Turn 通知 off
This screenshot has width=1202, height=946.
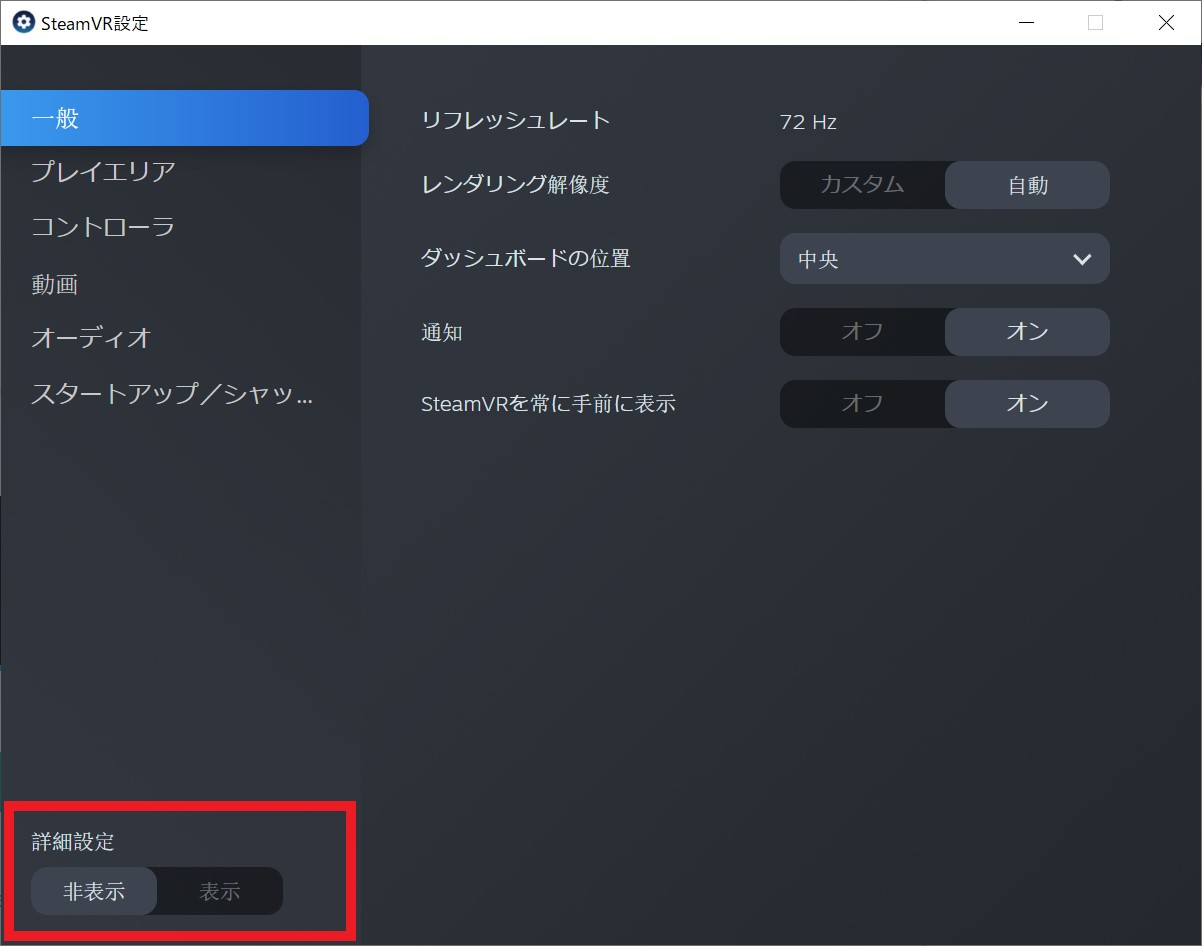(862, 332)
